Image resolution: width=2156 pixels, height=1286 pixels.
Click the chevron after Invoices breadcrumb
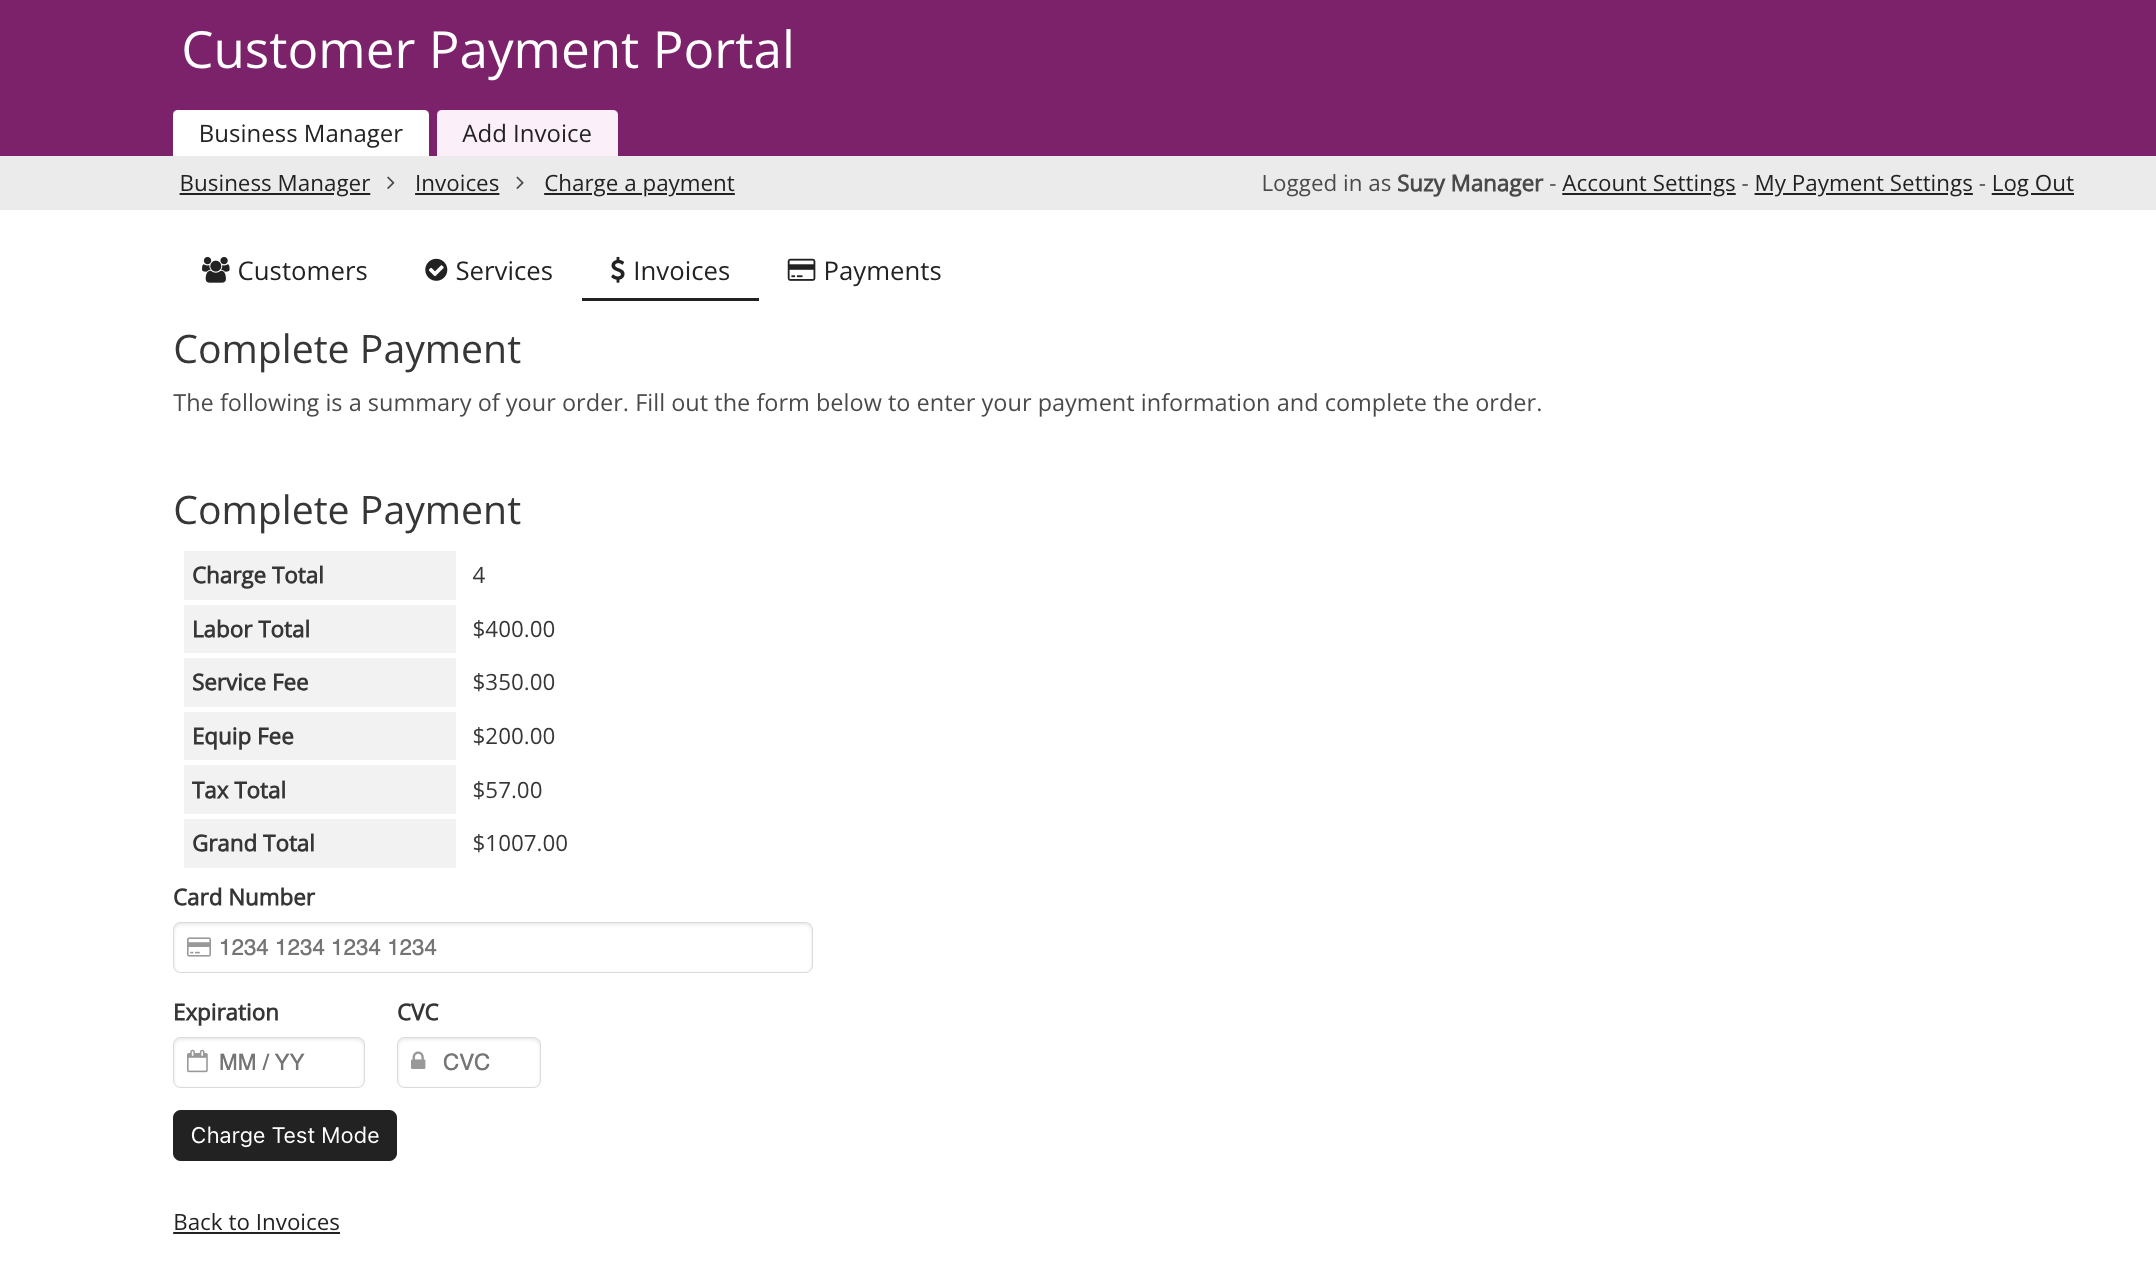pyautogui.click(x=521, y=183)
